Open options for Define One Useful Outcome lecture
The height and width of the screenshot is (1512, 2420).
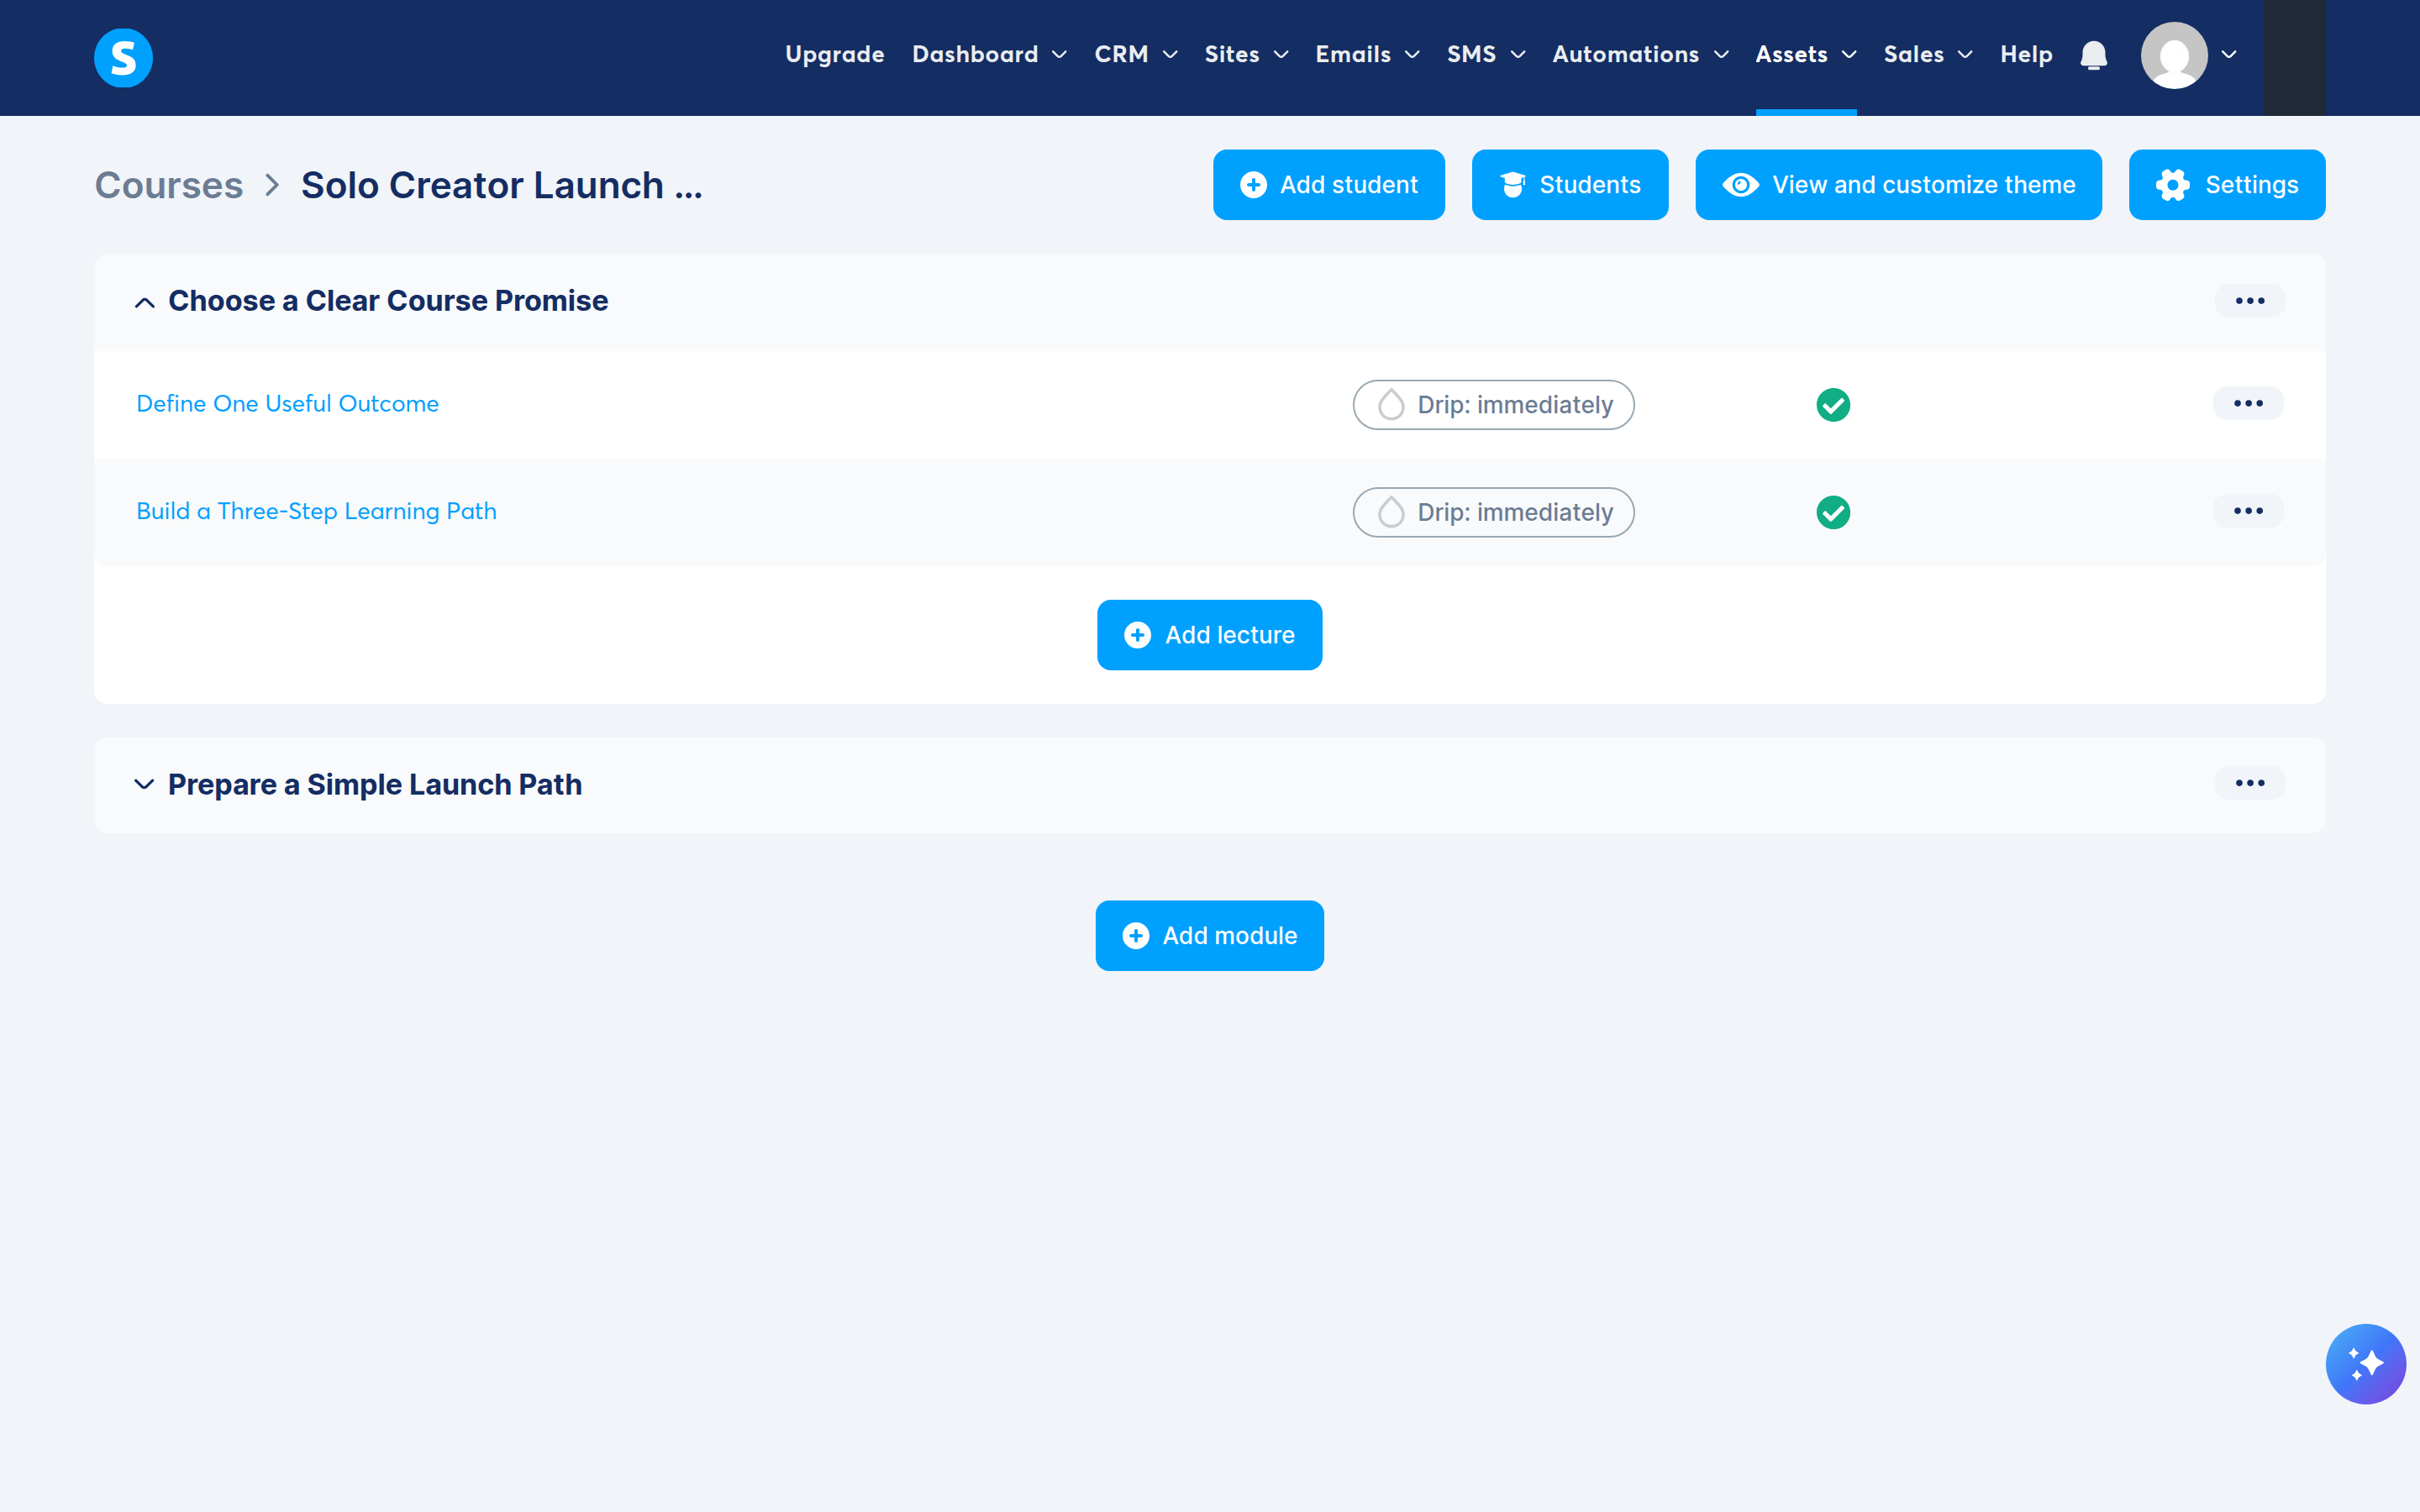[2247, 404]
